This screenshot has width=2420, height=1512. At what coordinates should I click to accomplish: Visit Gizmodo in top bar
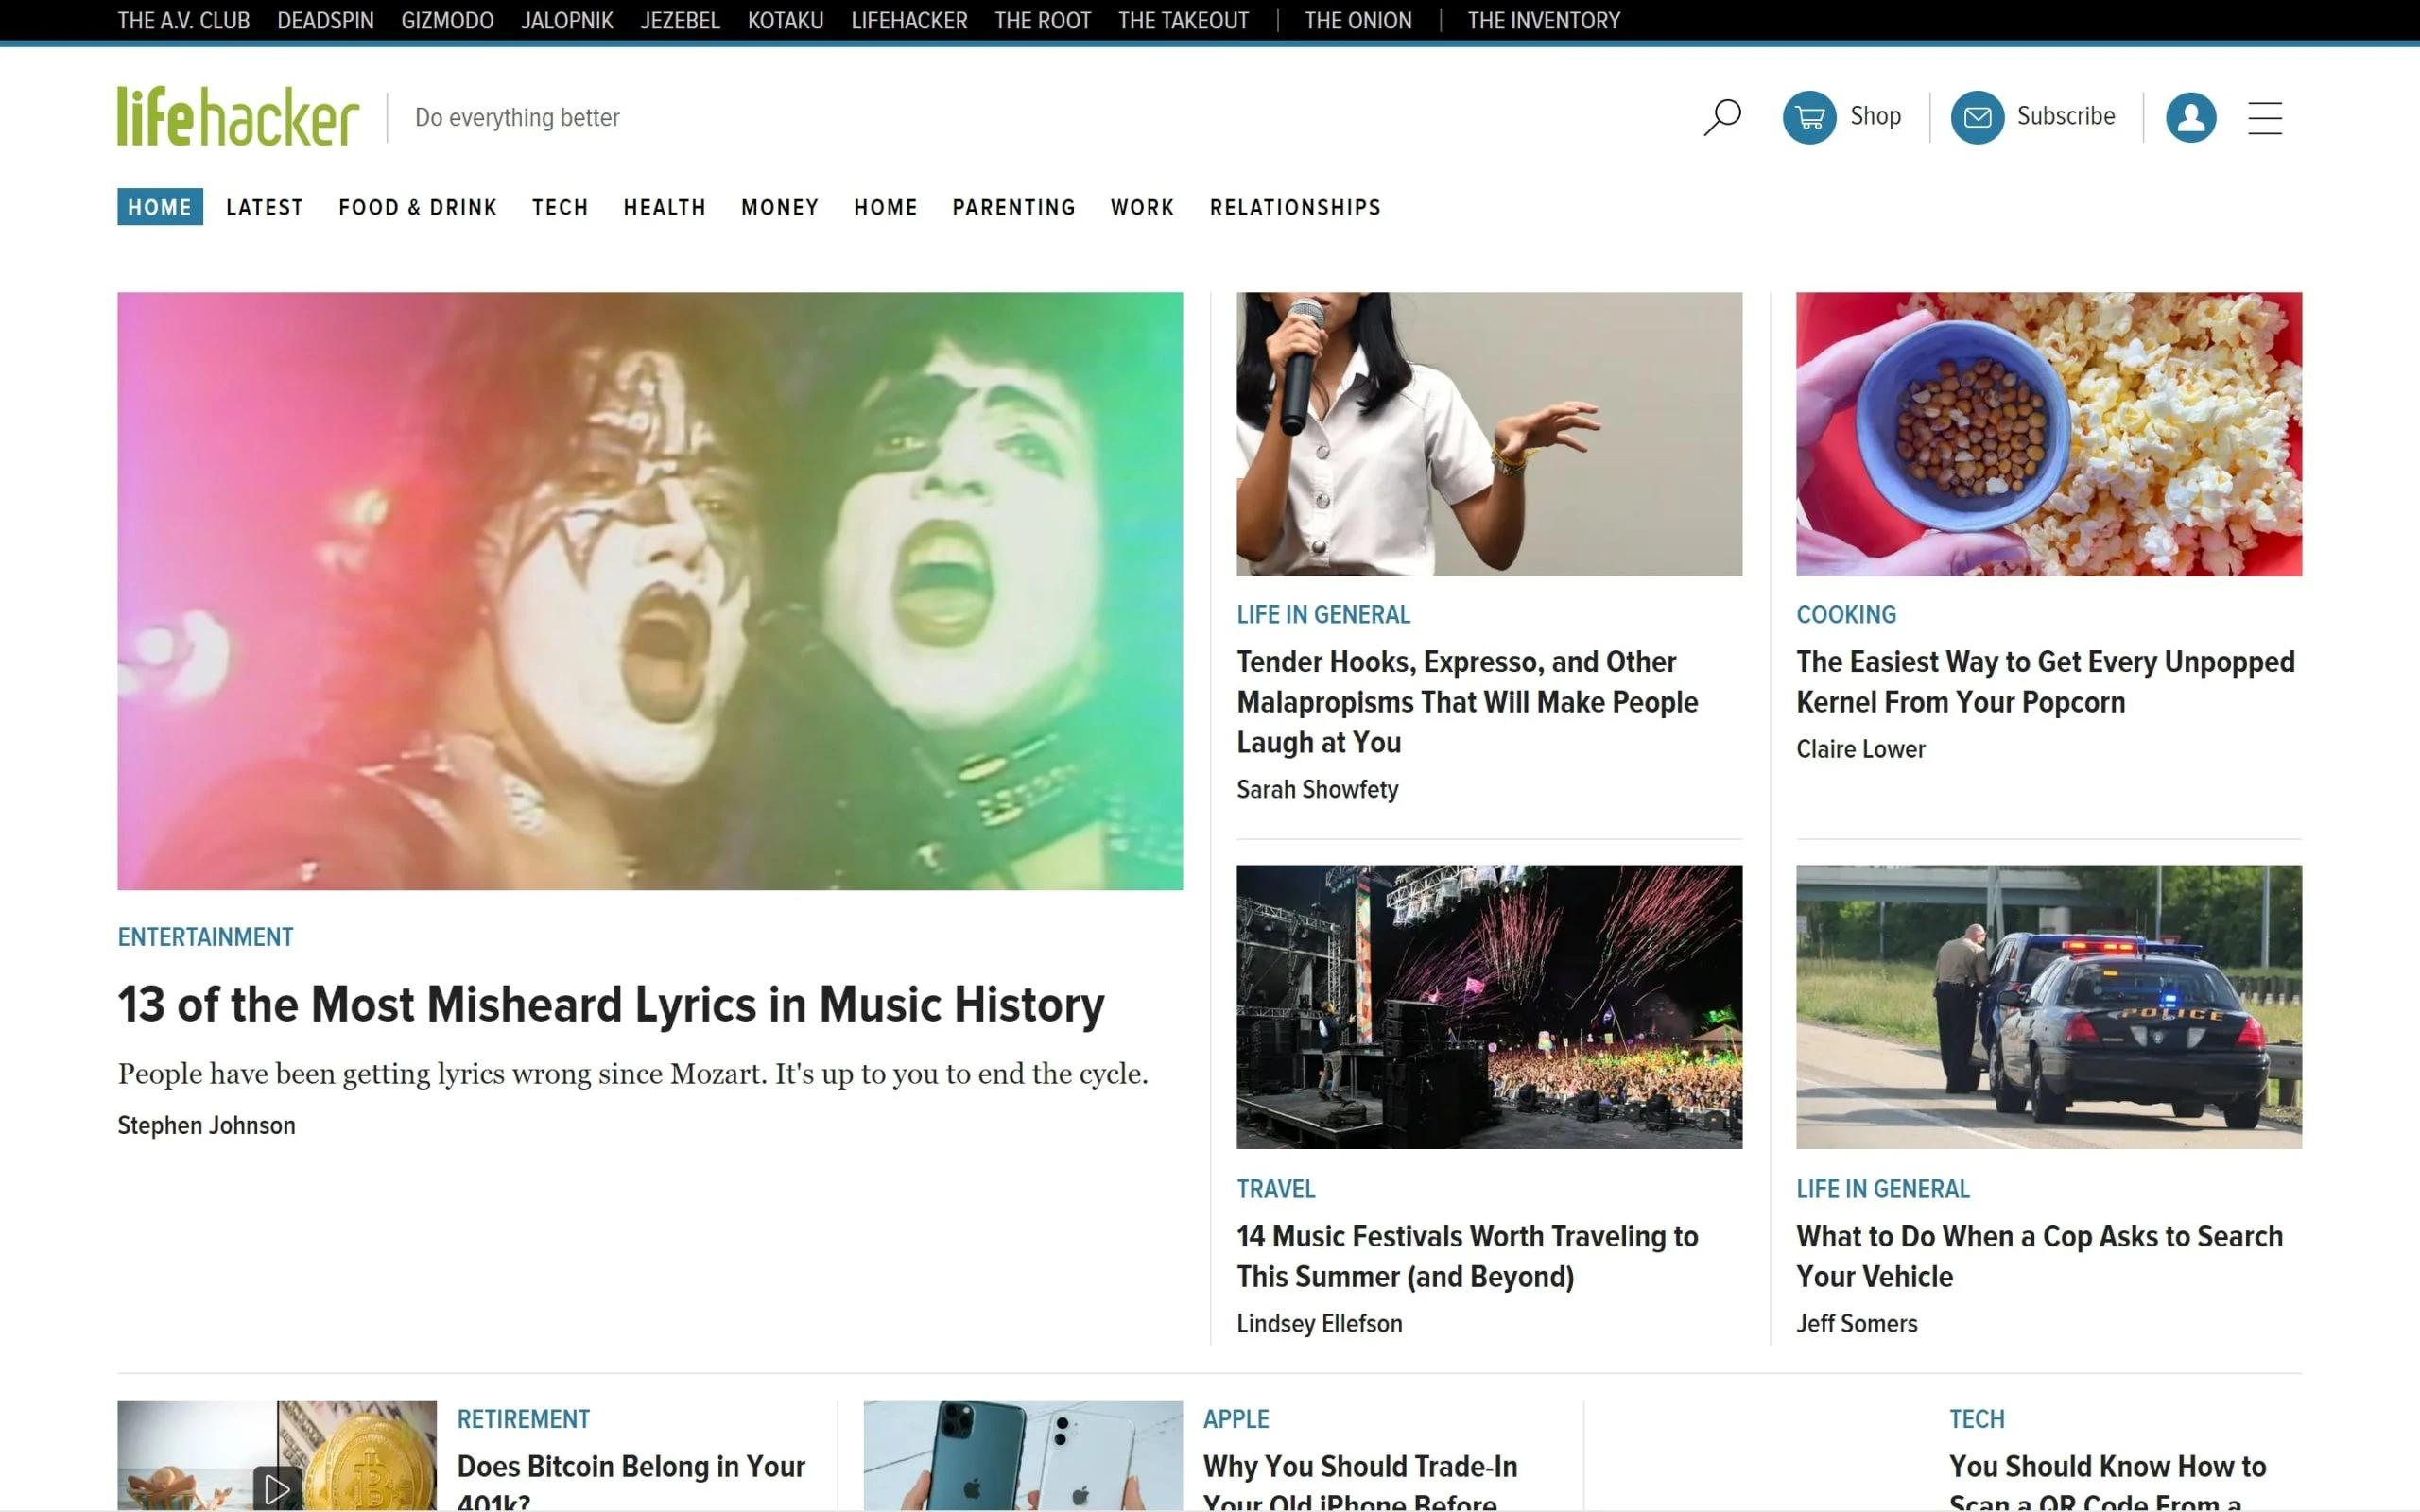pyautogui.click(x=447, y=20)
